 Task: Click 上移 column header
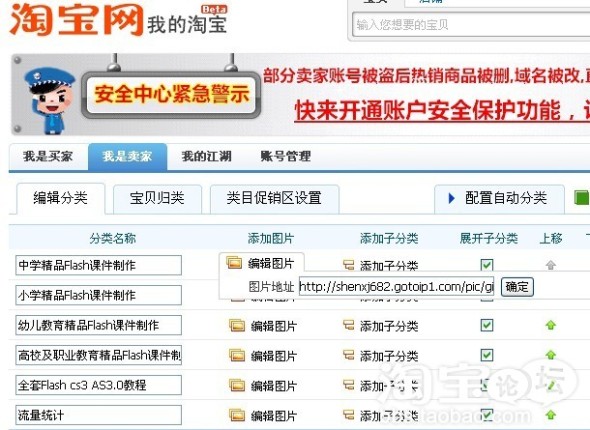[551, 238]
